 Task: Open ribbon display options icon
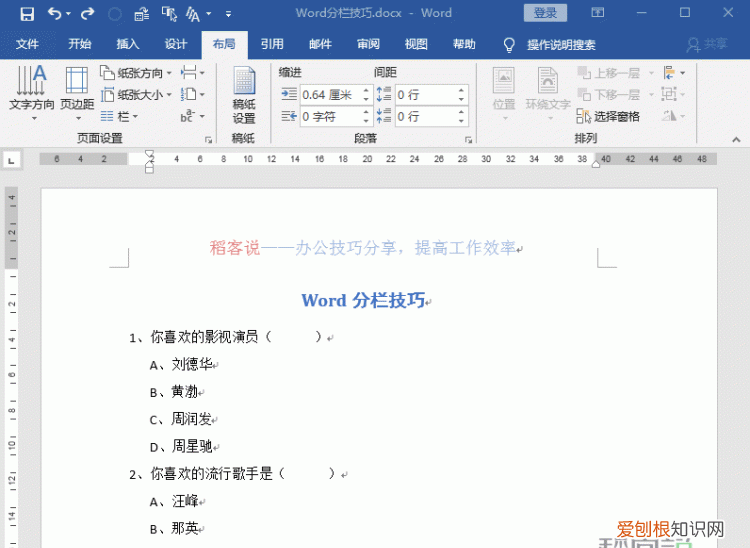(597, 12)
